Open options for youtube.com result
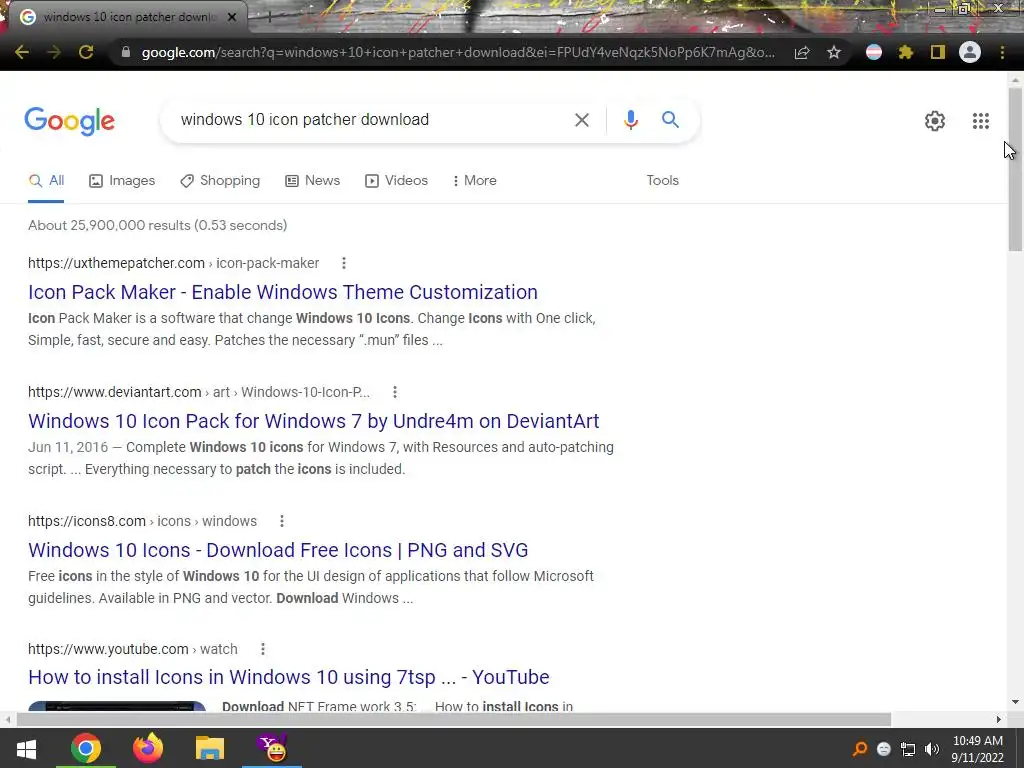The height and width of the screenshot is (768, 1024). [263, 649]
